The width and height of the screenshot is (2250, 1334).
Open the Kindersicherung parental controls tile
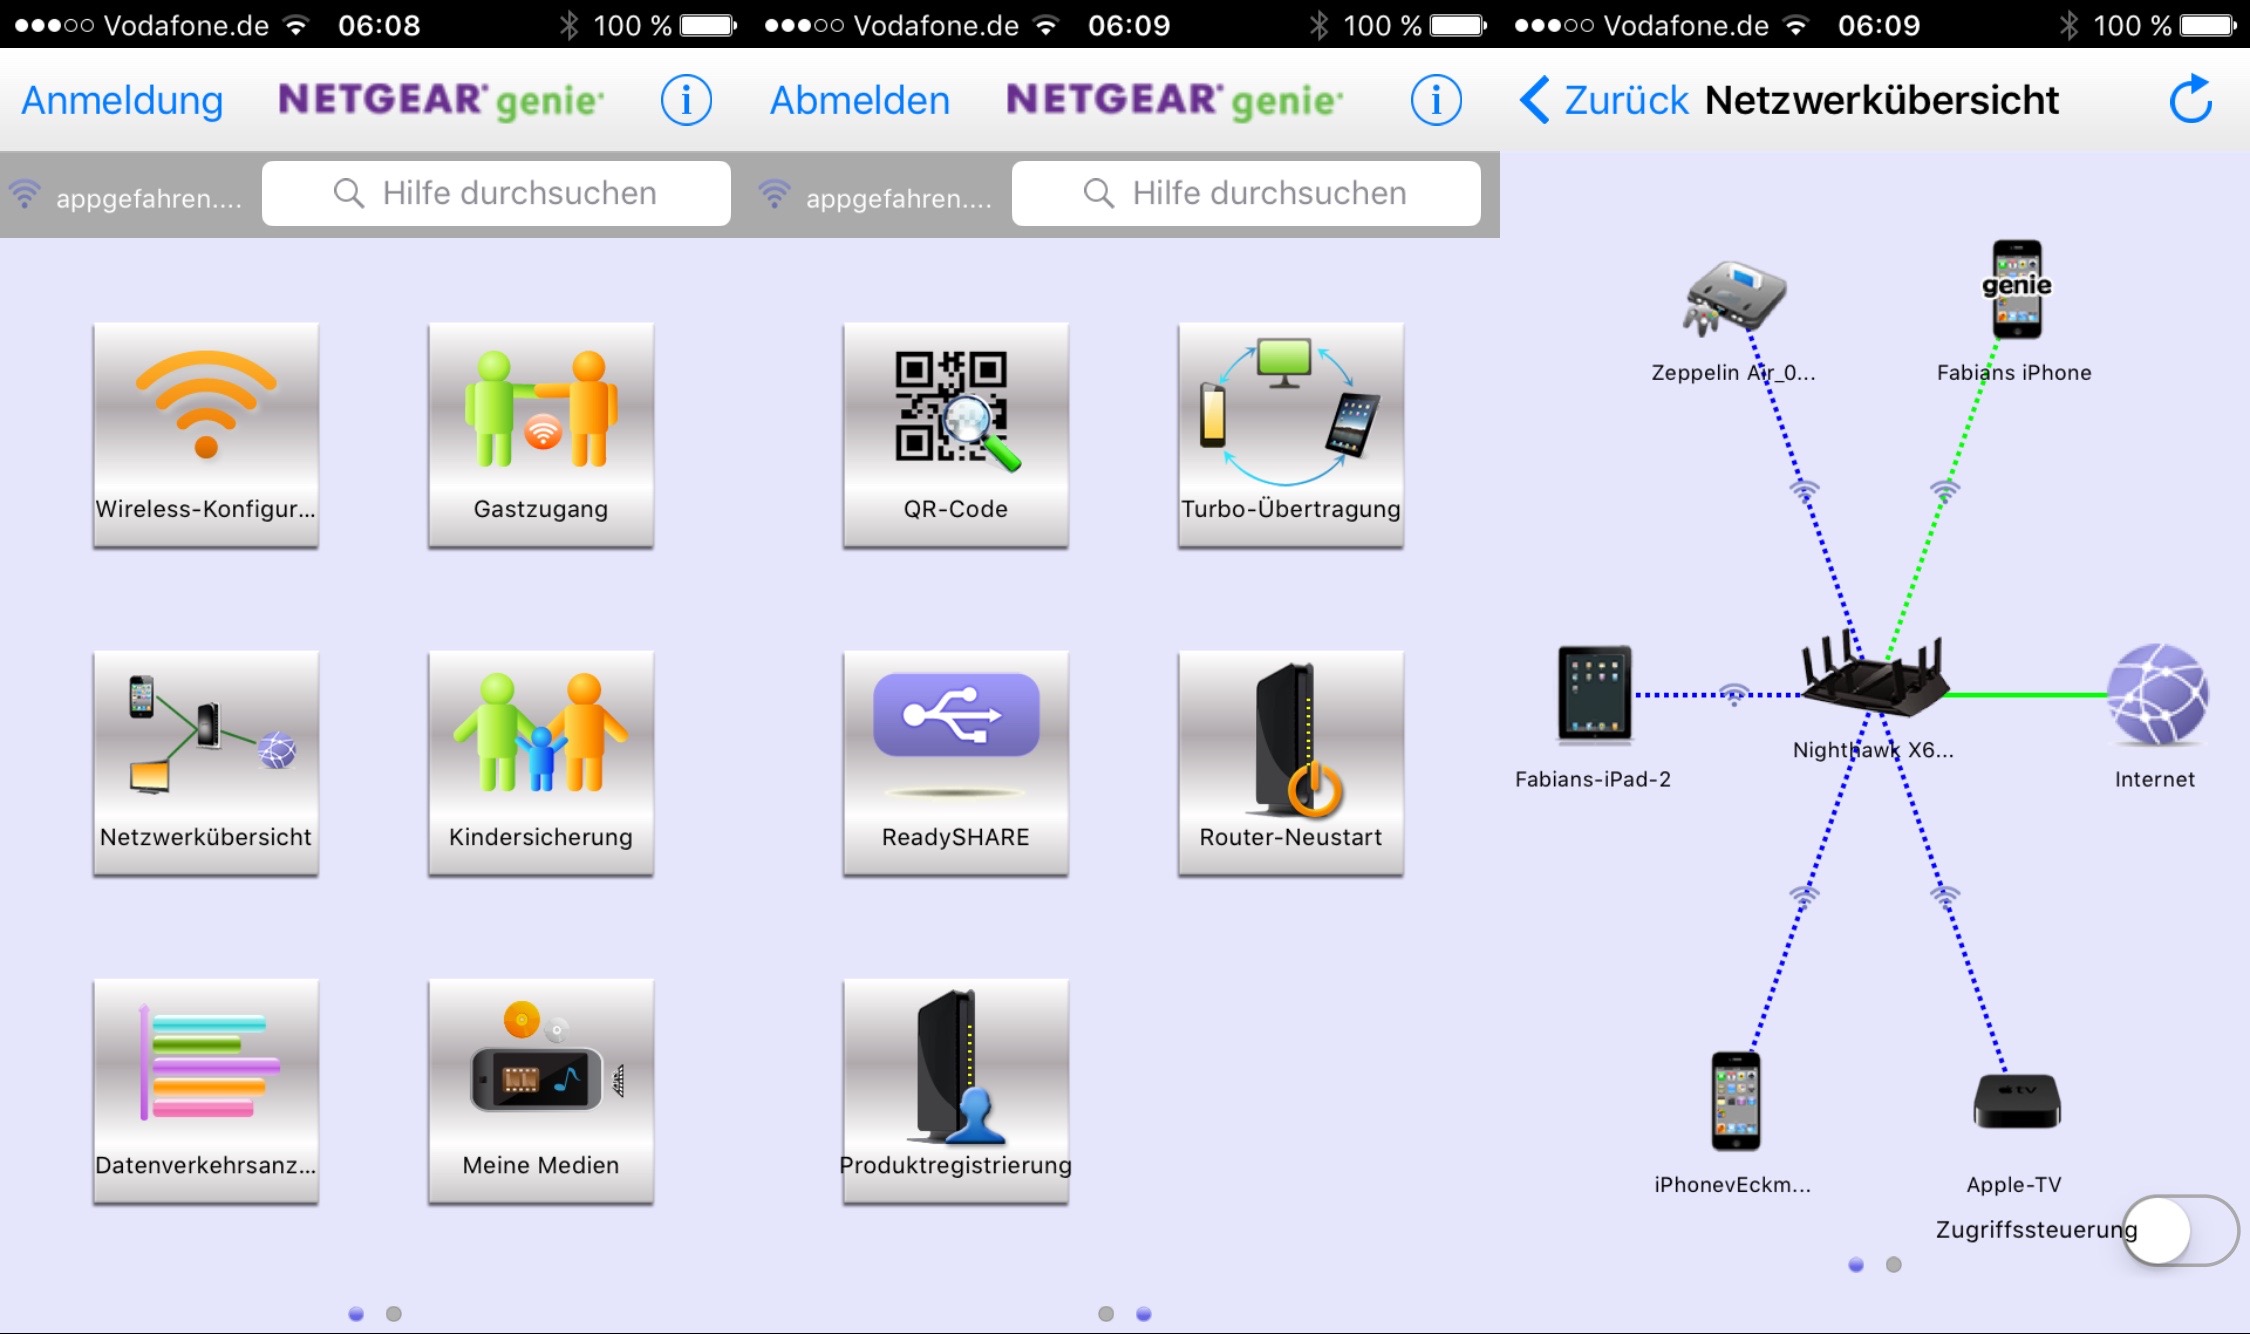coord(541,762)
